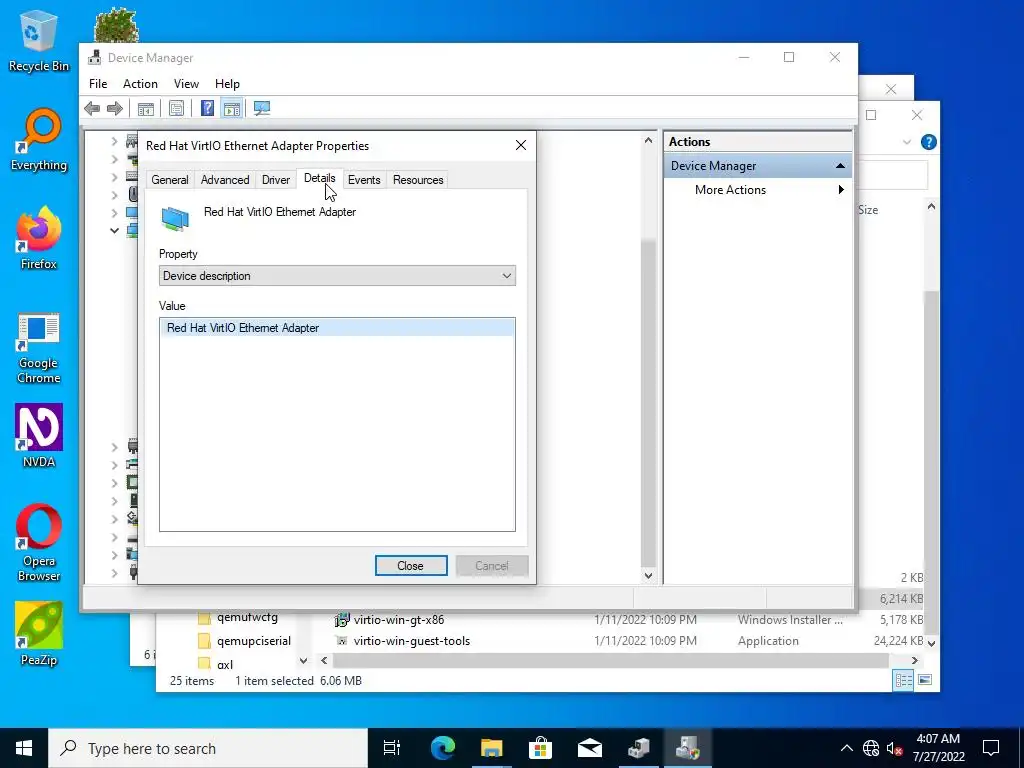The image size is (1024, 768).
Task: Open Microsoft Store from the taskbar
Action: (x=540, y=748)
